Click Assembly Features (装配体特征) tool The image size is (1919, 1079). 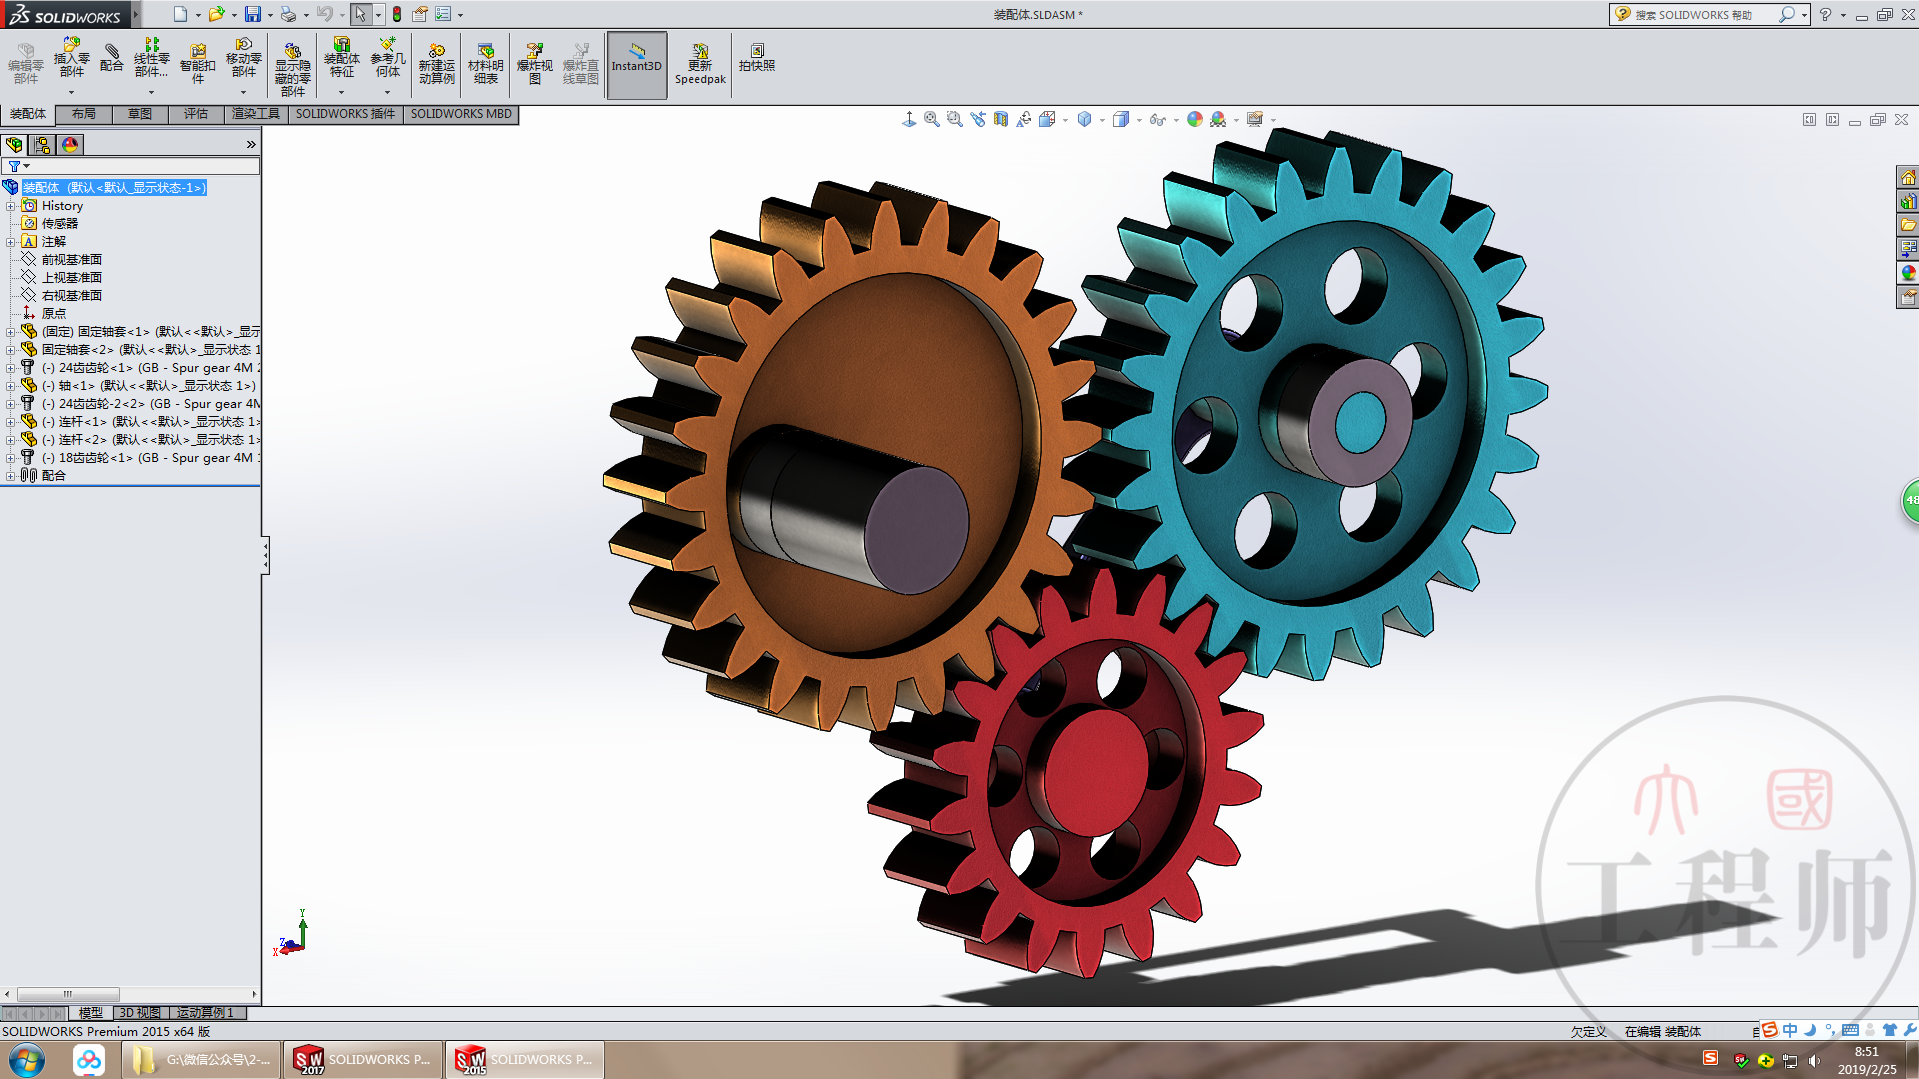click(x=341, y=59)
